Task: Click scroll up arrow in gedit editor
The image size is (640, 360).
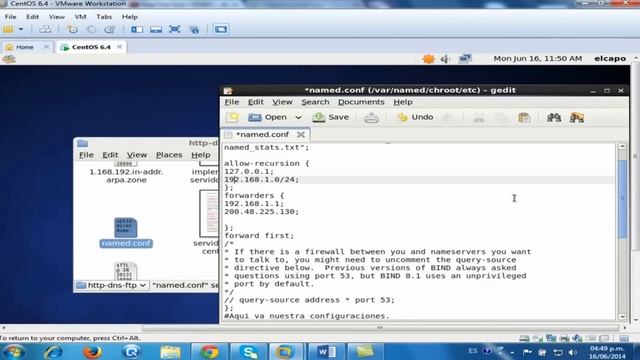Action: point(622,147)
